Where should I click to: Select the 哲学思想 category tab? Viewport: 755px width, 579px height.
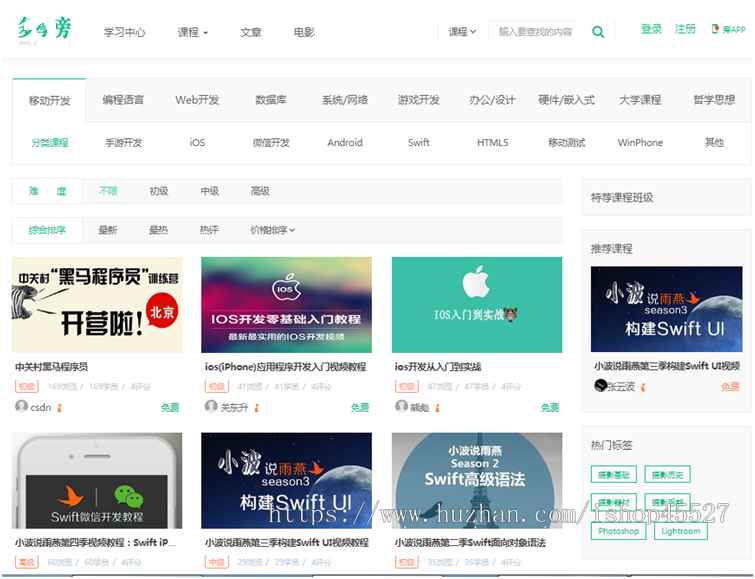[714, 100]
